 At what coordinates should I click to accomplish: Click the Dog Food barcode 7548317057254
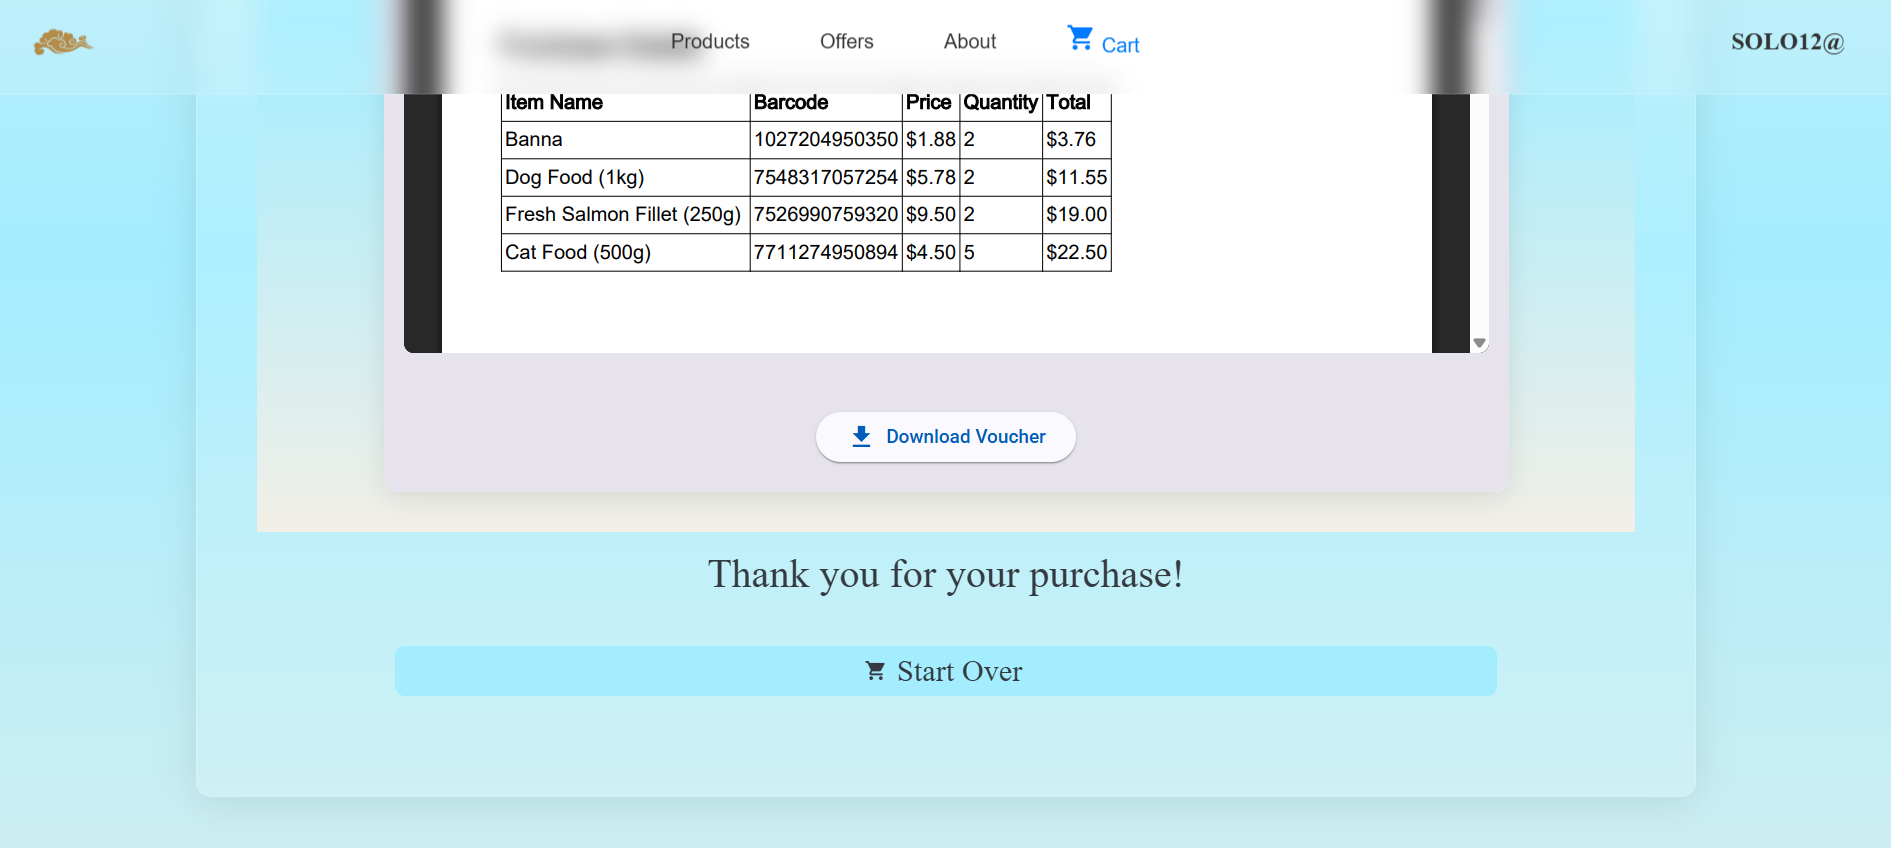[825, 177]
